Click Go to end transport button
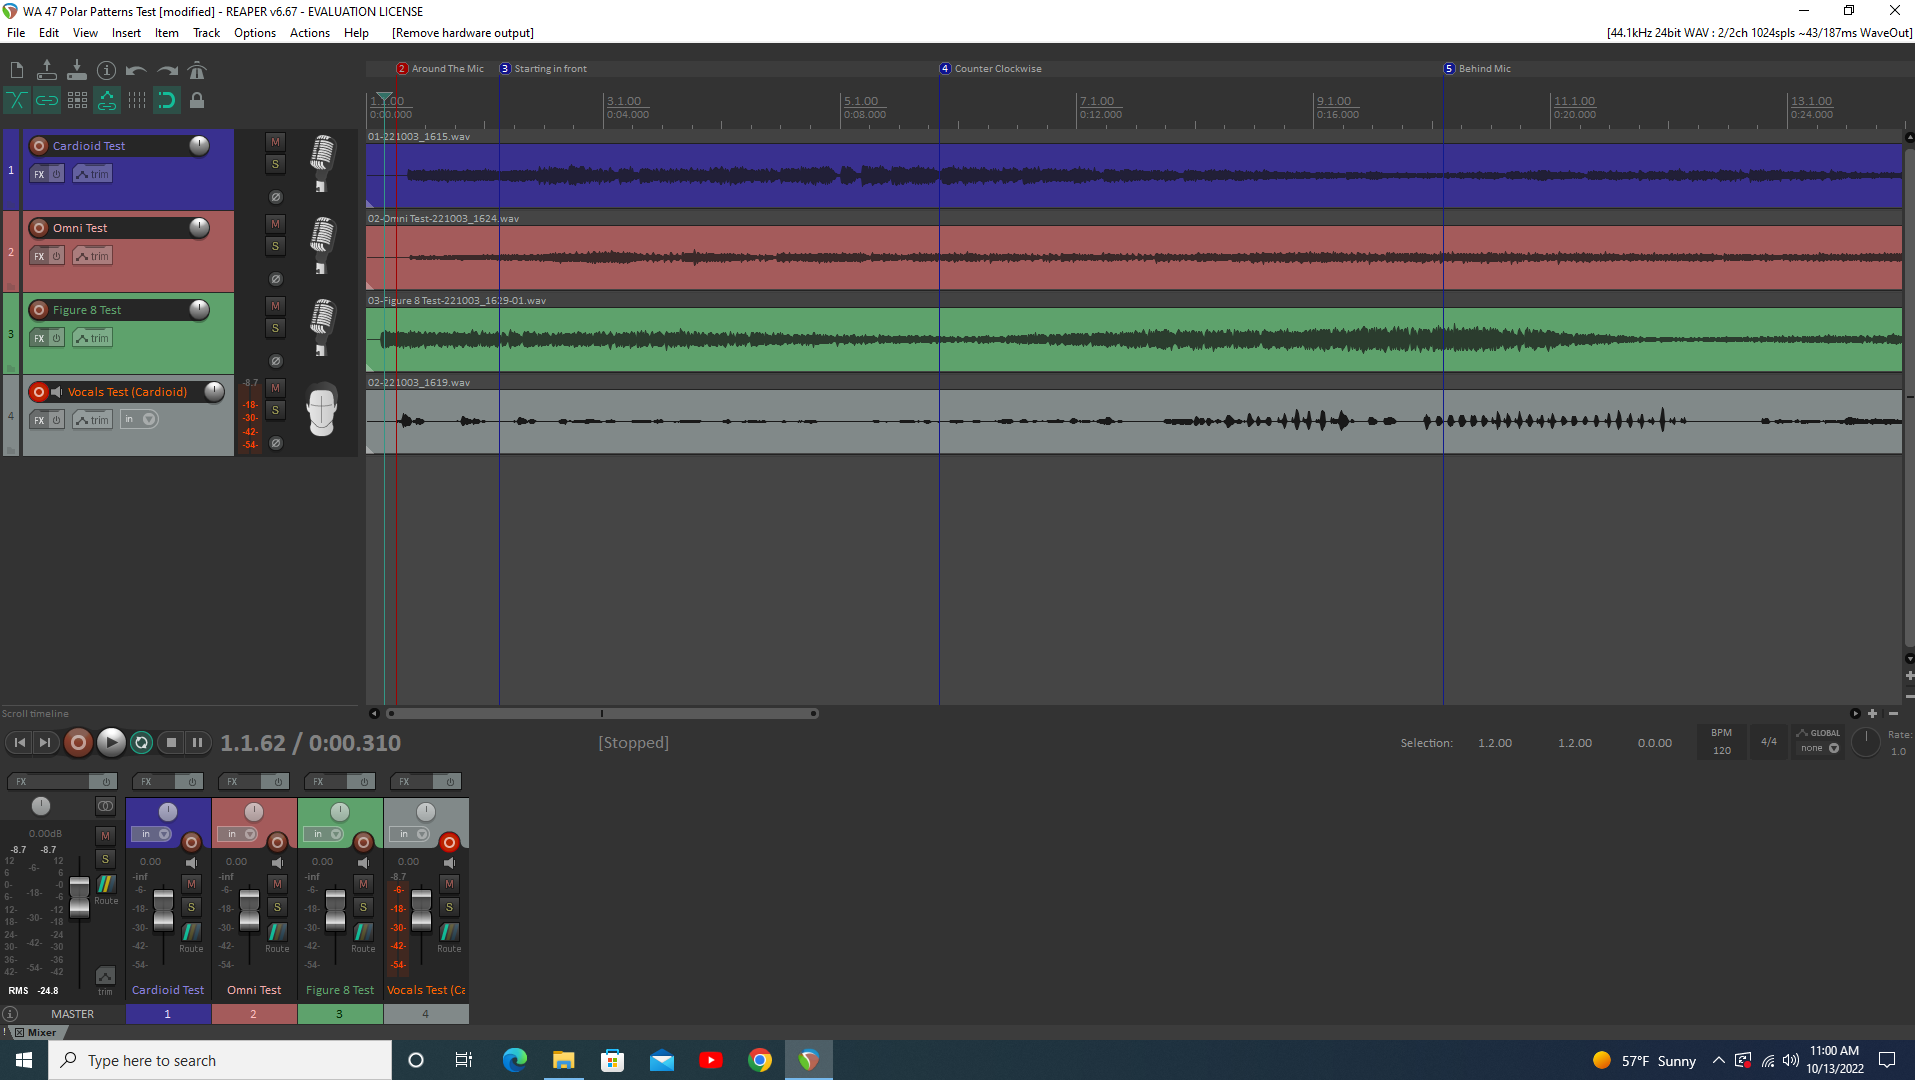 pyautogui.click(x=45, y=742)
